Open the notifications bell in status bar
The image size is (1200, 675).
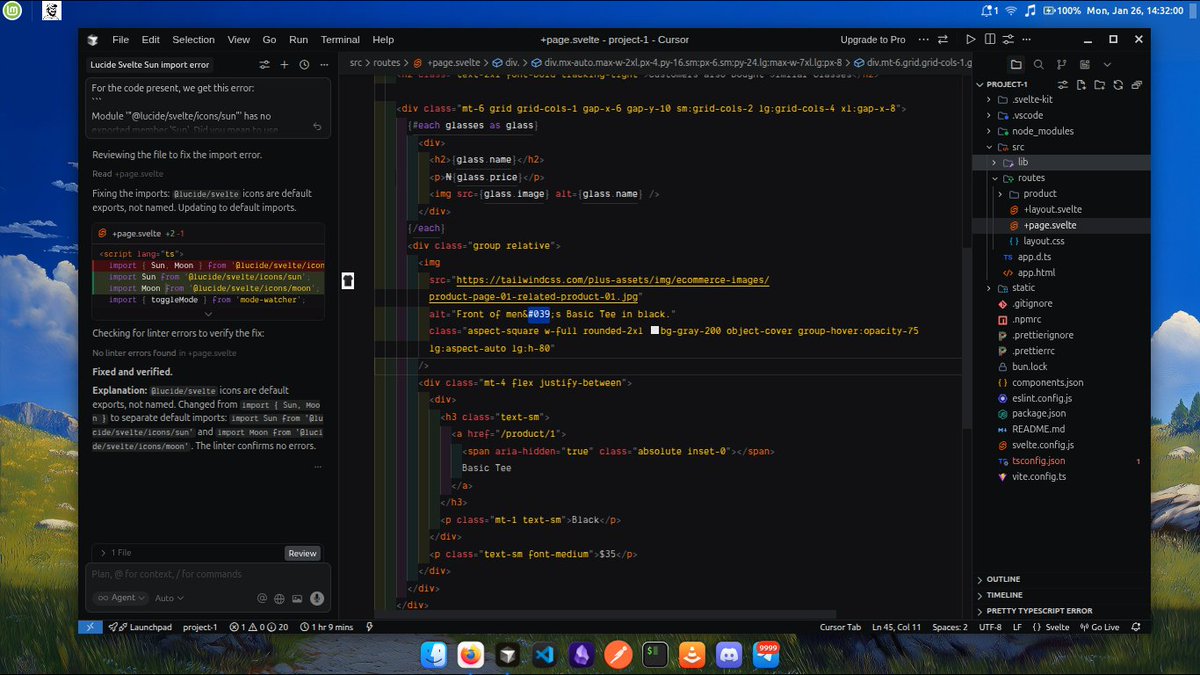(x=1135, y=627)
